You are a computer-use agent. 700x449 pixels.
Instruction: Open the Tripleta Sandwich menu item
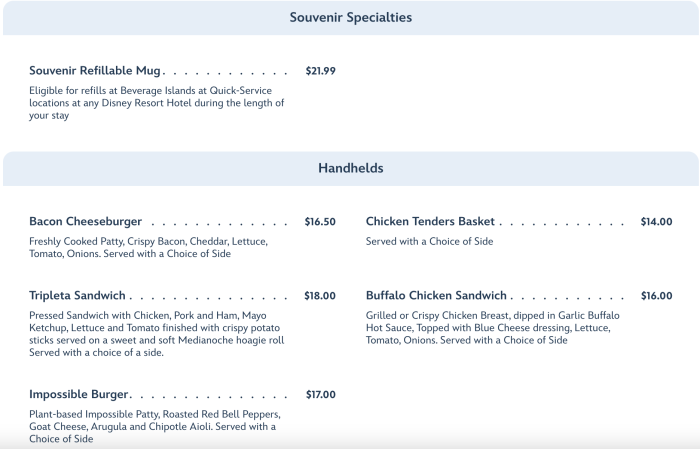point(78,296)
